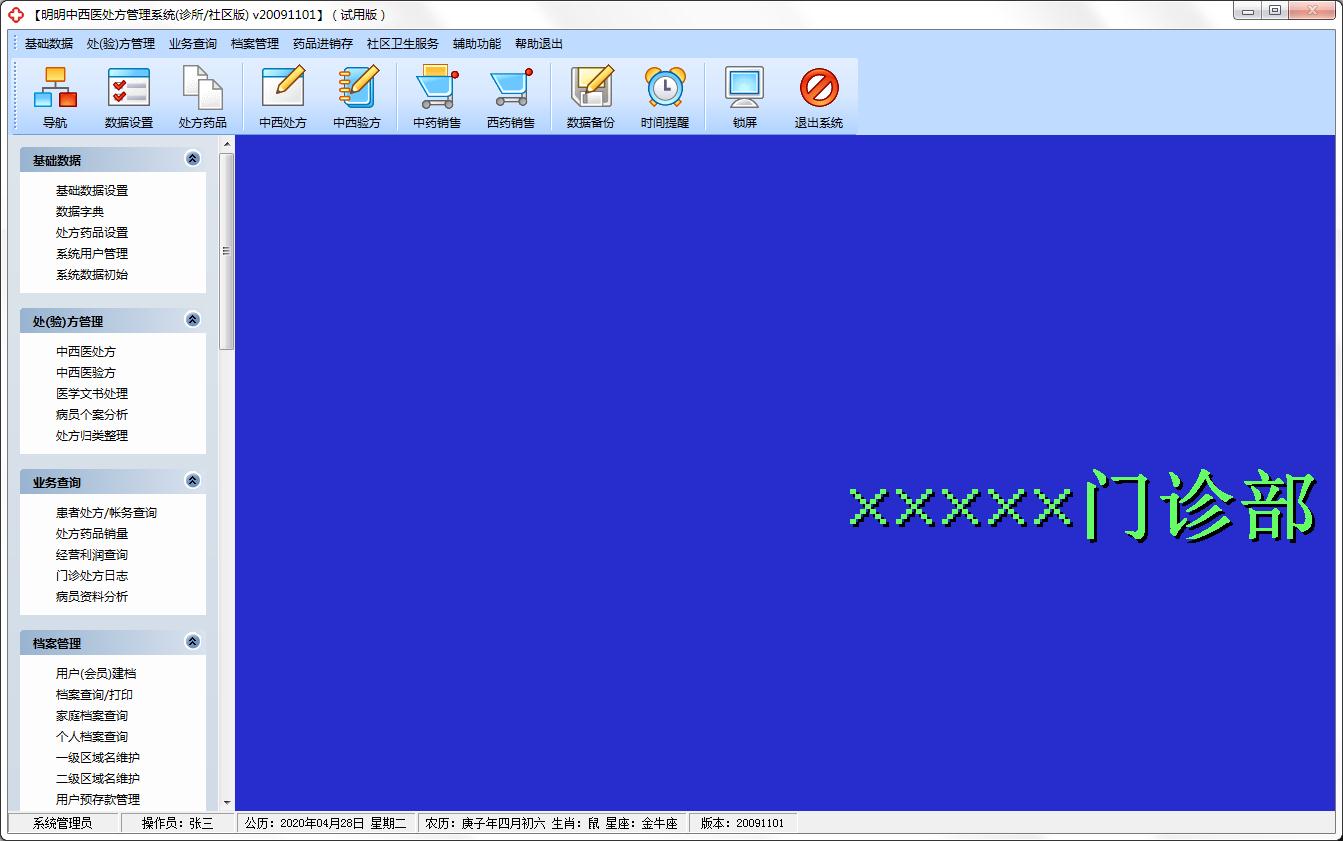Viewport: 1343px width, 841px height.
Task: Click the XXXXX门诊部 banner text
Action: pyautogui.click(x=1083, y=507)
